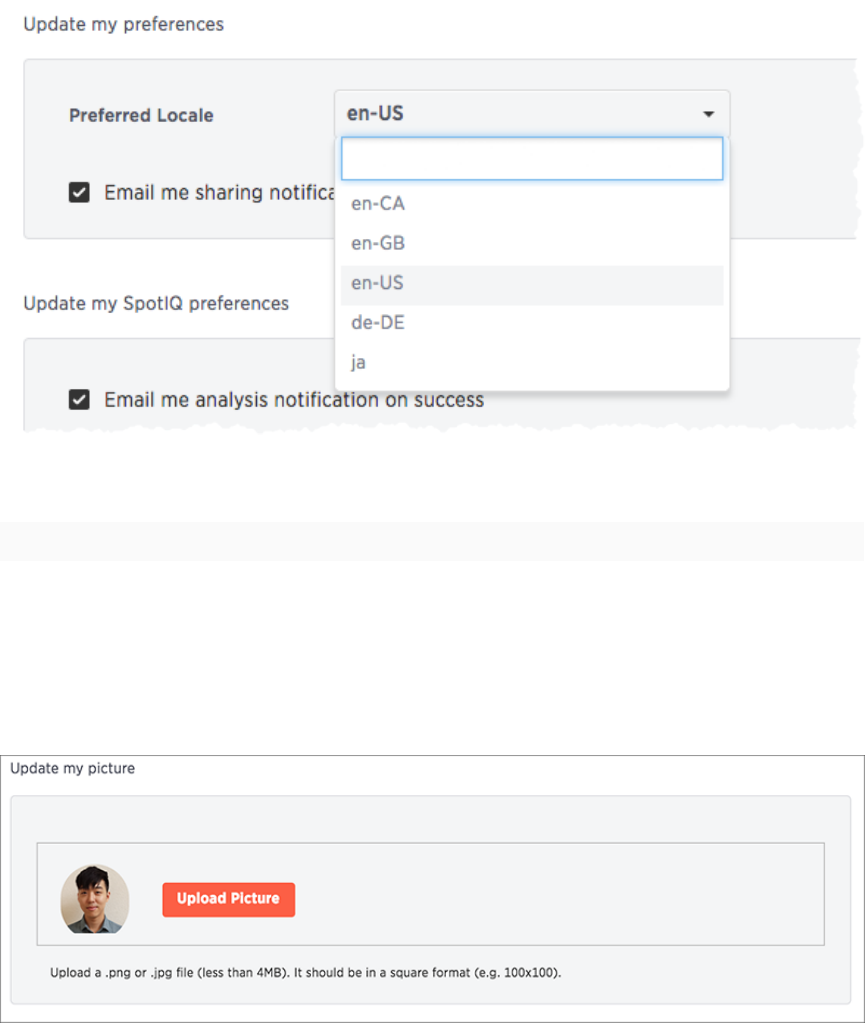Click the Preferred Locale label
865x1023 pixels.
pos(141,115)
